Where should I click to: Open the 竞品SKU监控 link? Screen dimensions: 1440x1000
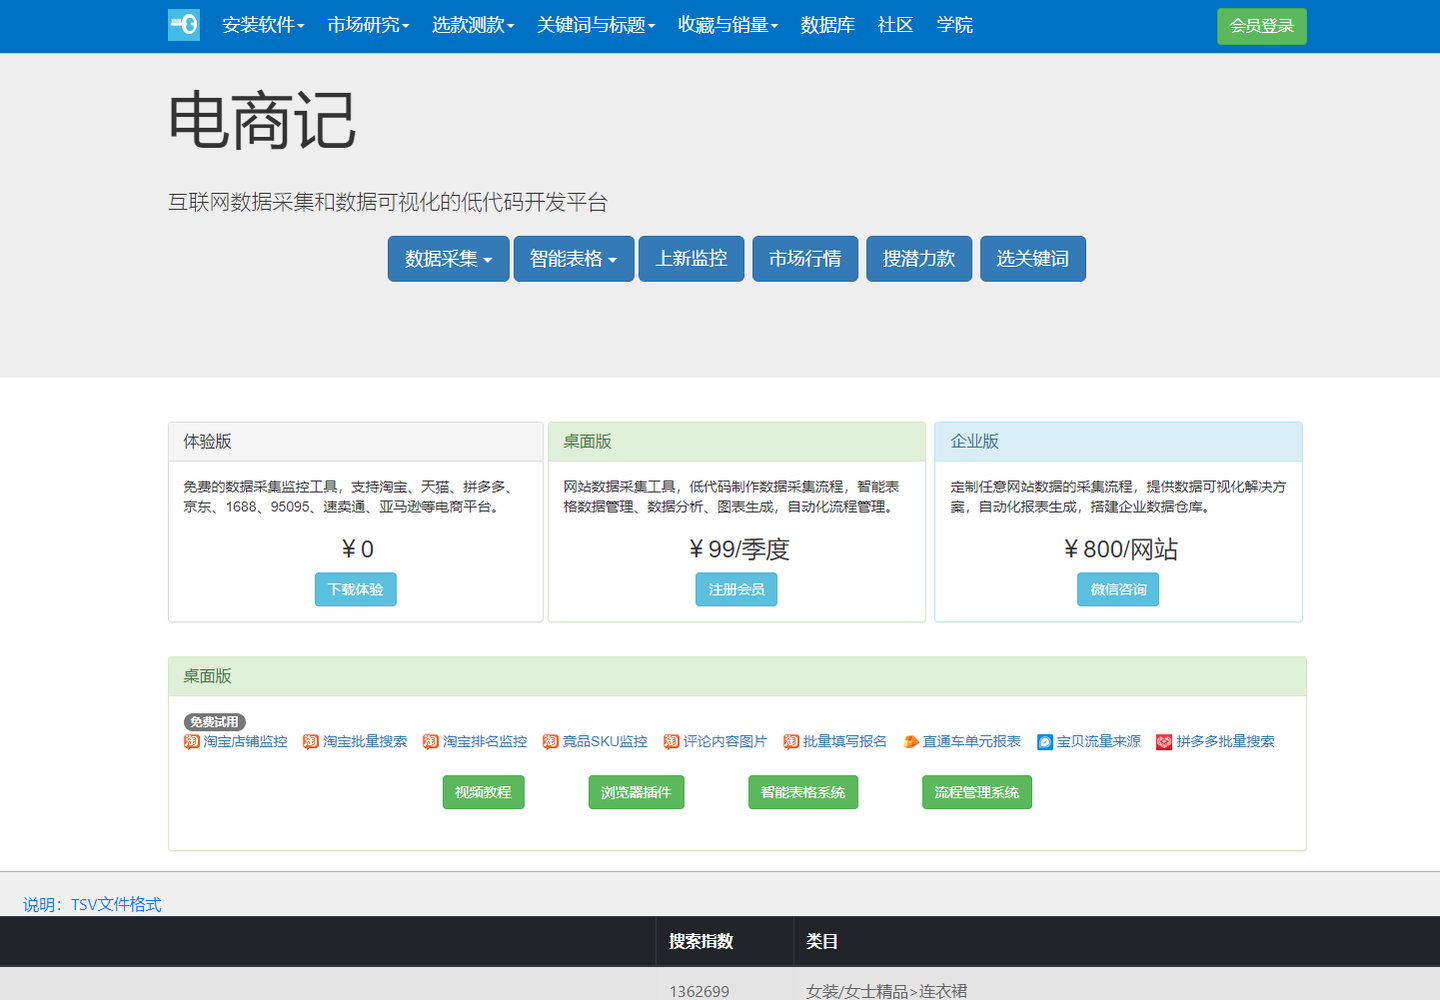point(605,742)
